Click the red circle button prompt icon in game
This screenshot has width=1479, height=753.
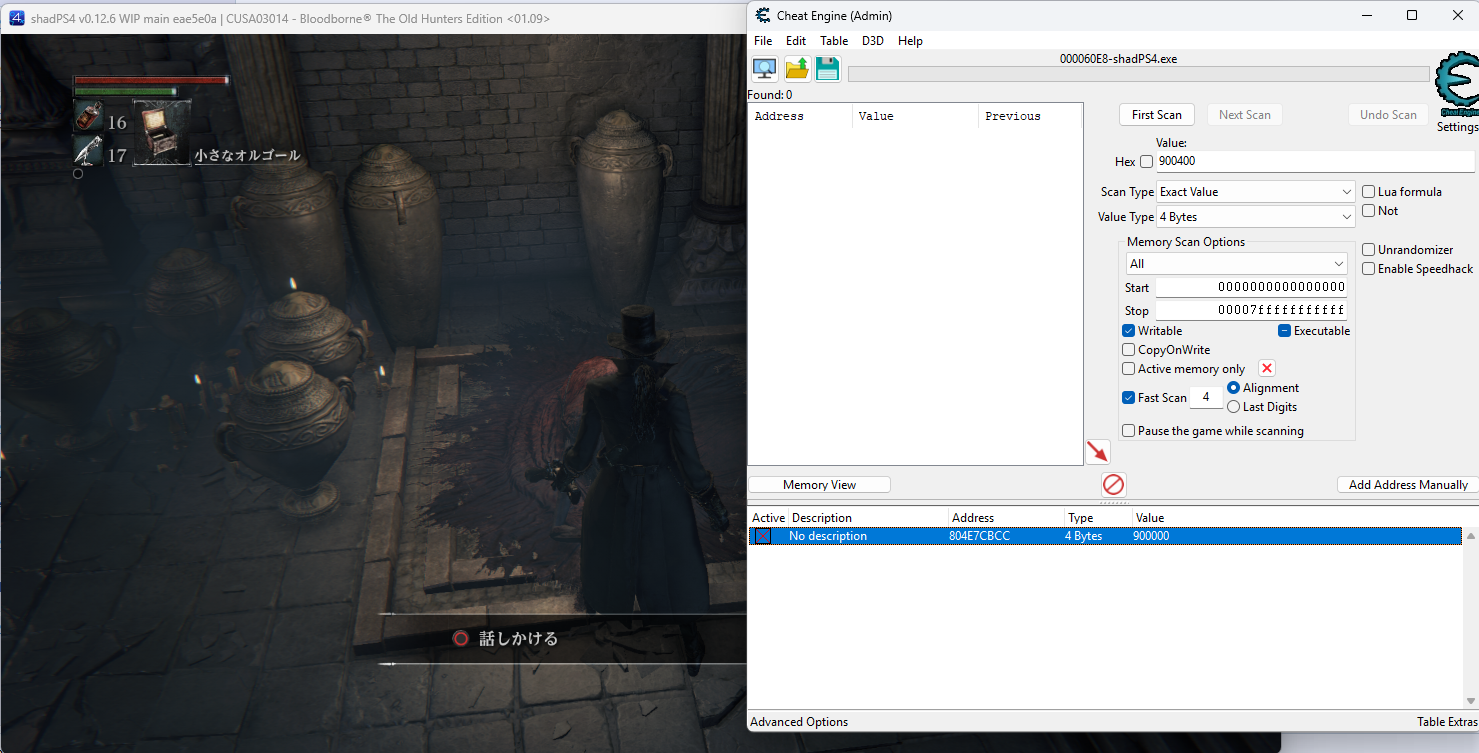(x=460, y=638)
